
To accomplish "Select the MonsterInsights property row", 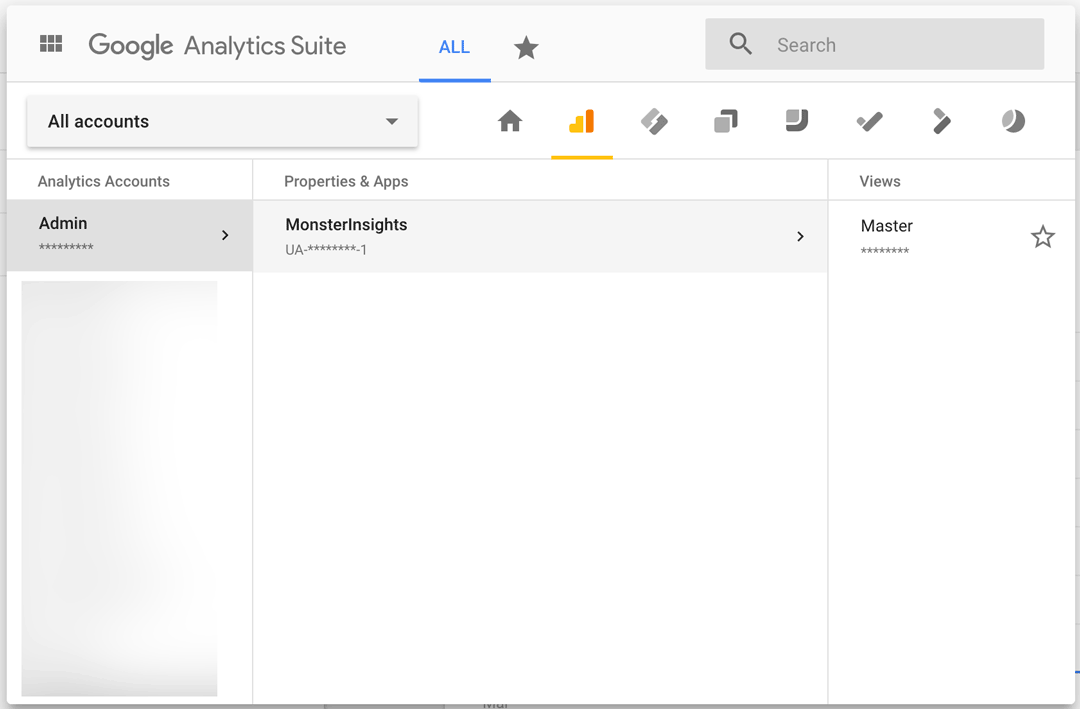I will point(500,236).
